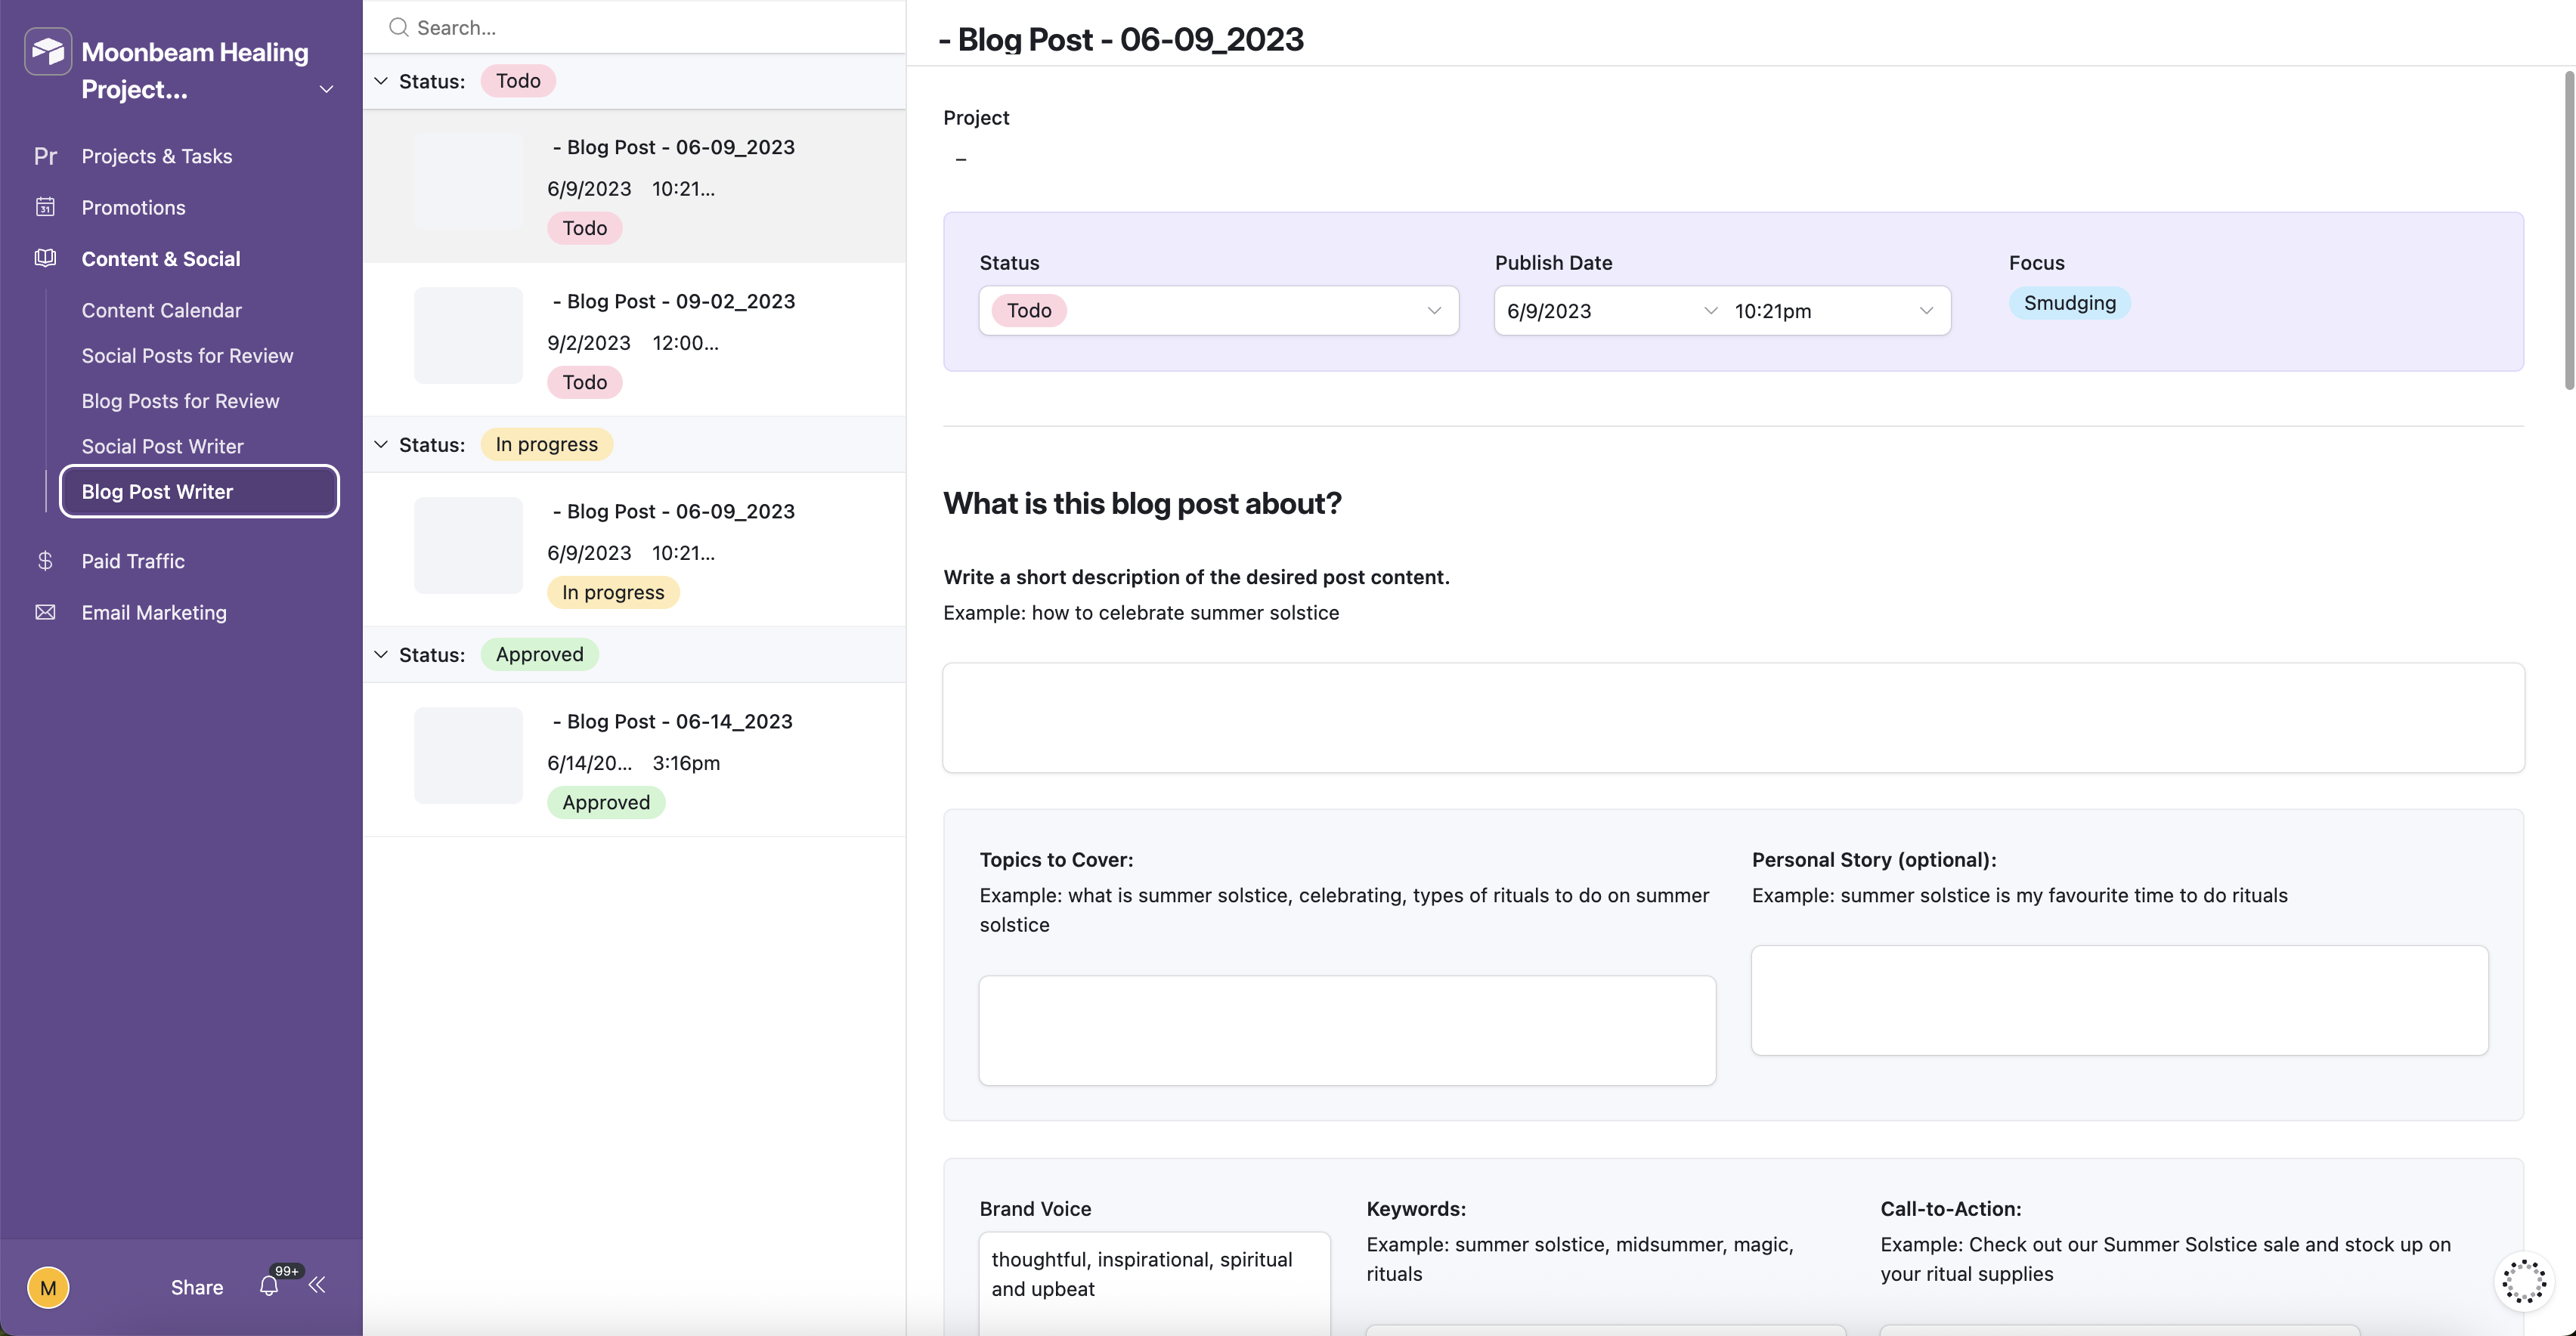Image resolution: width=2576 pixels, height=1336 pixels.
Task: Focus the Search field
Action: pos(634,27)
